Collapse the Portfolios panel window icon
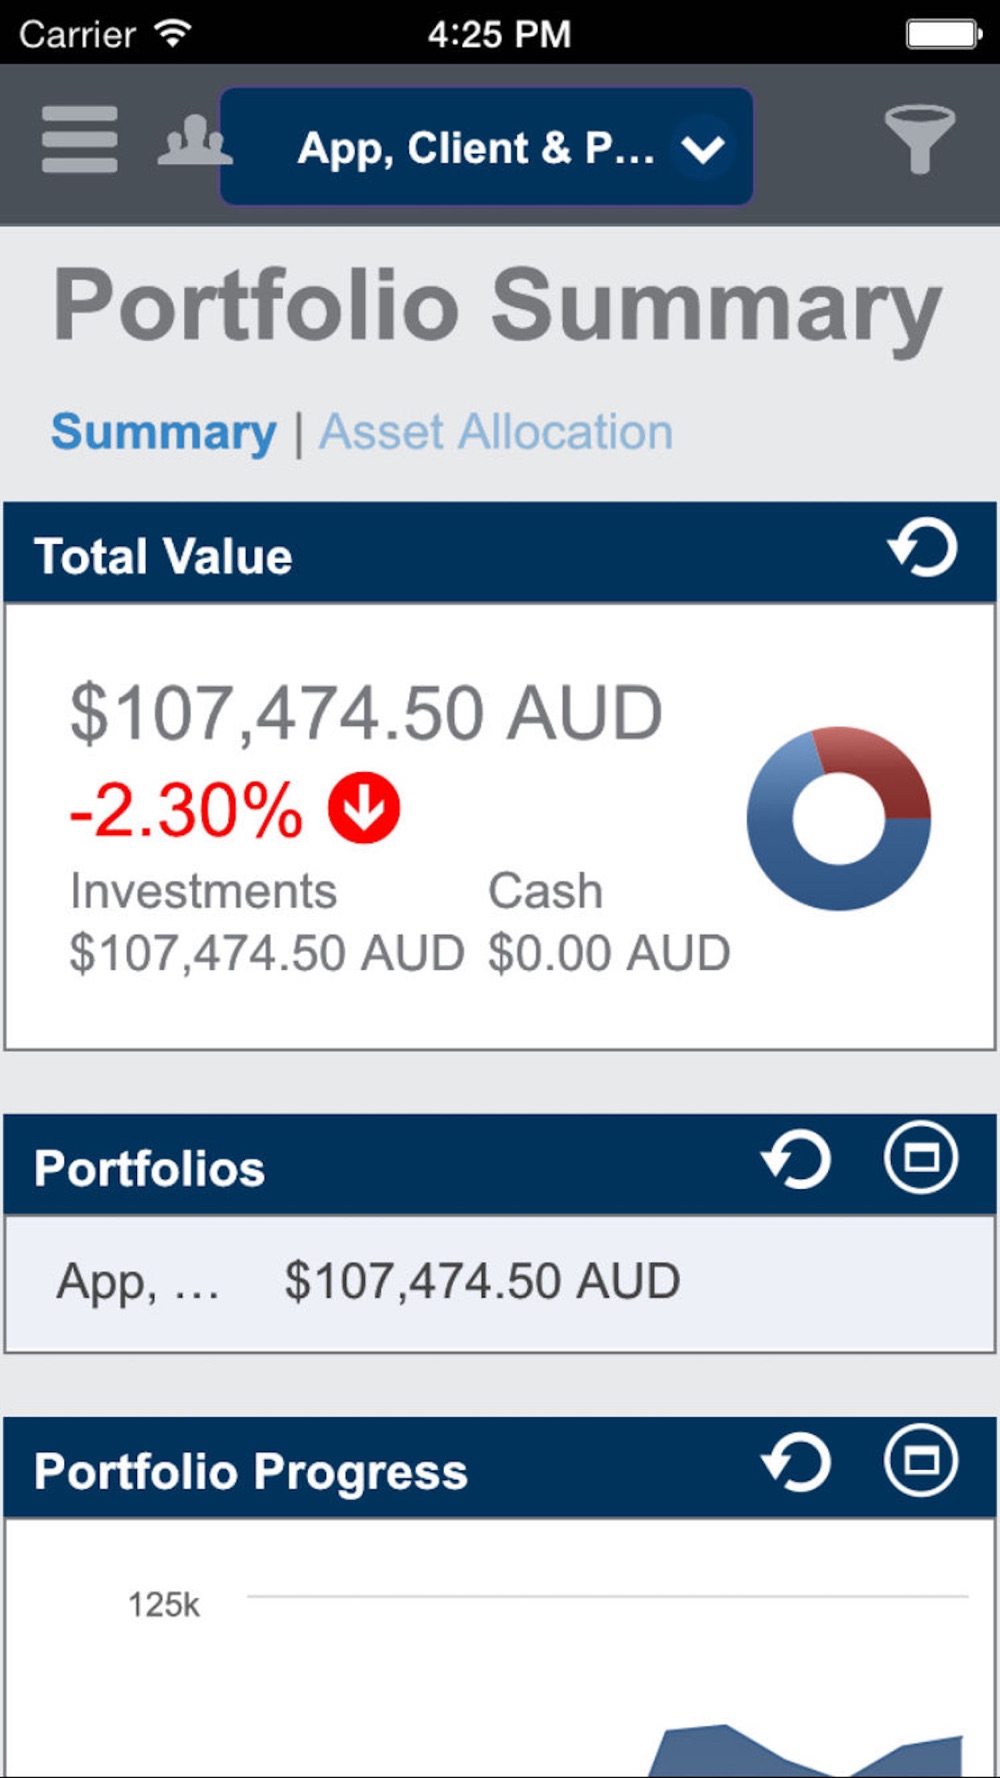 [x=921, y=1158]
